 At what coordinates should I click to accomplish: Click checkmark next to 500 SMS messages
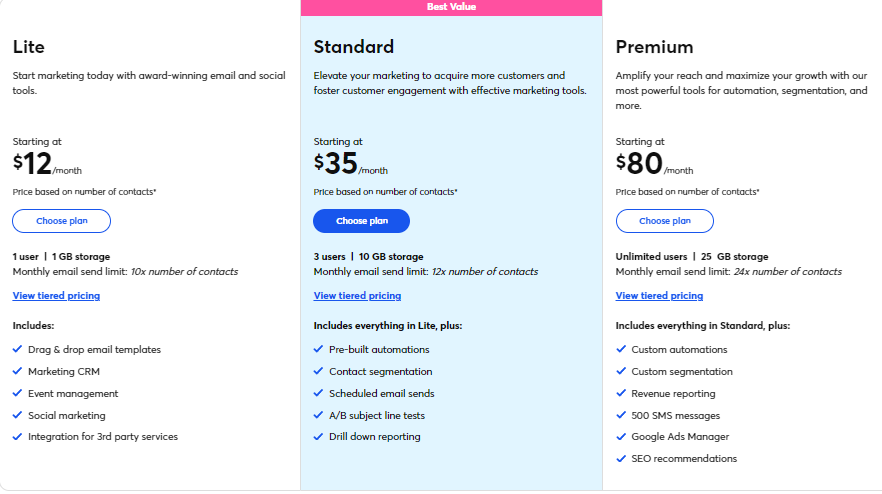tap(621, 415)
